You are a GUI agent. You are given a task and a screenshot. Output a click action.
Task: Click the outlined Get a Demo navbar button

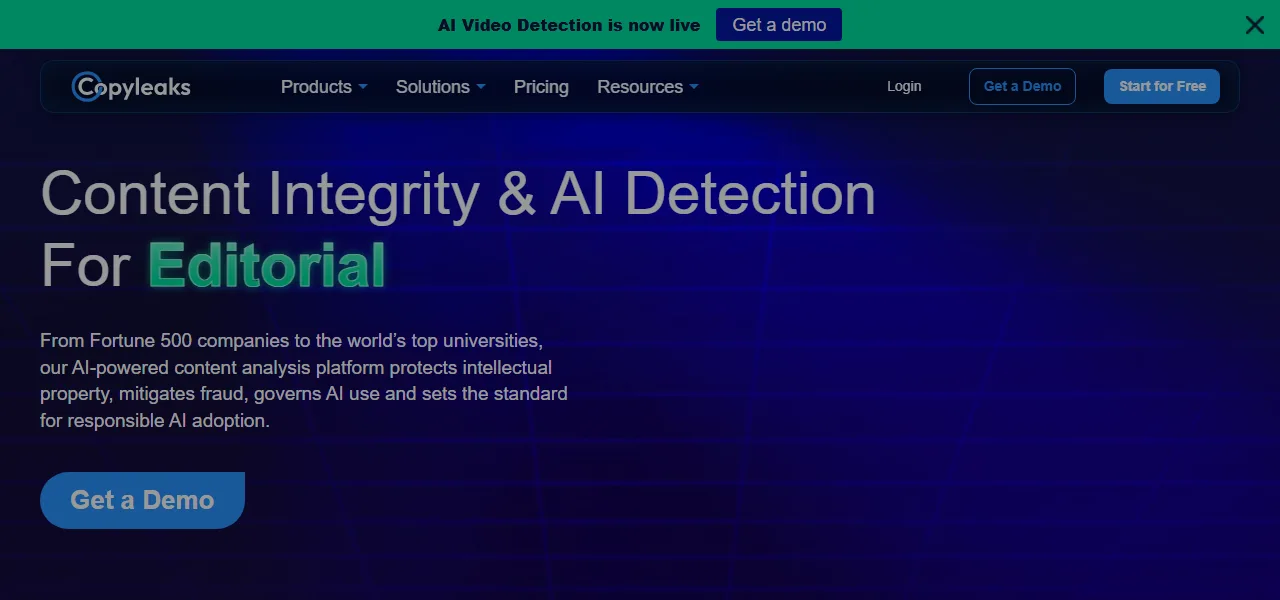pos(1022,87)
